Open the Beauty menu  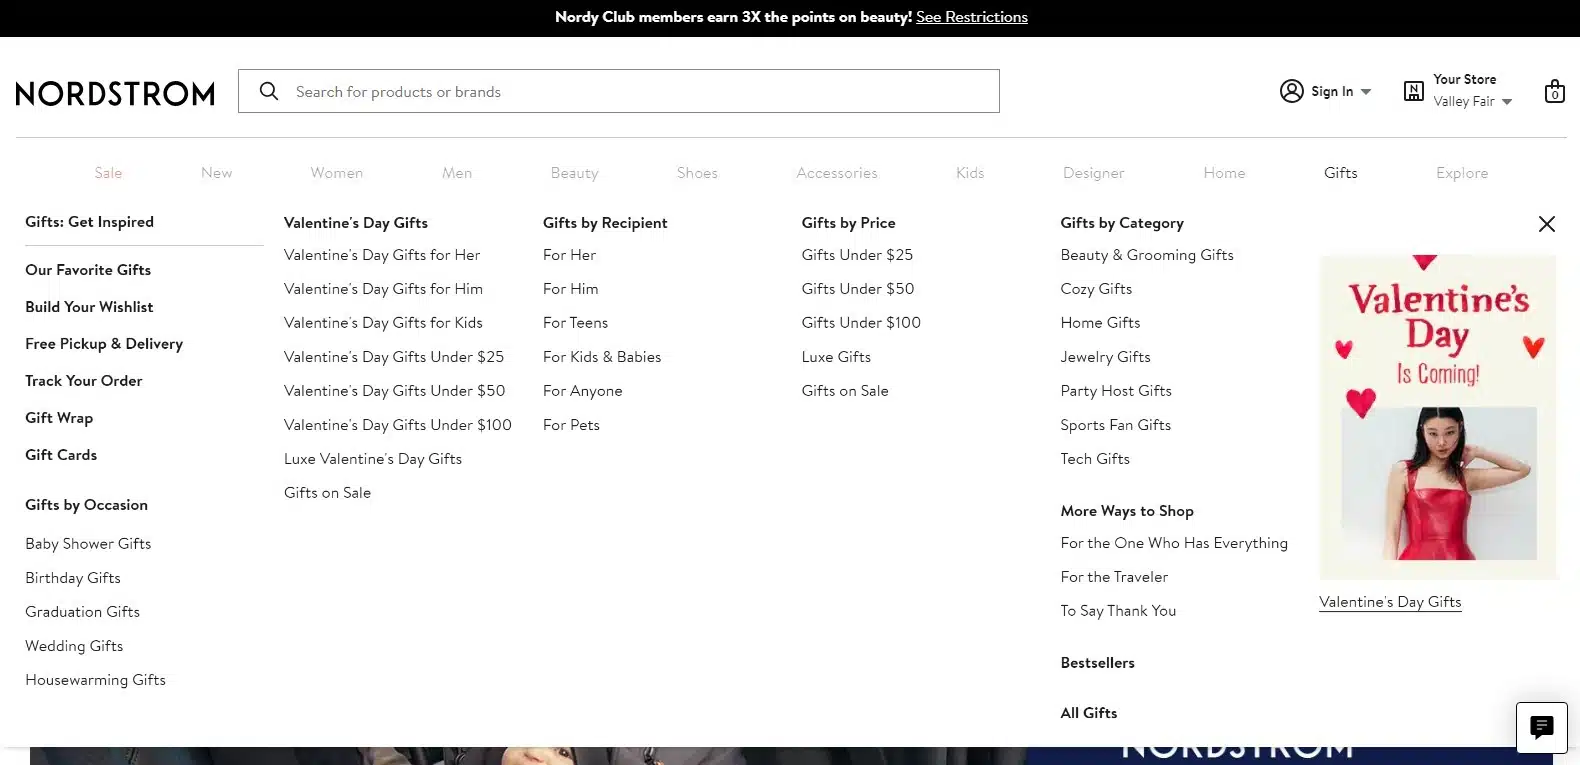click(x=574, y=173)
